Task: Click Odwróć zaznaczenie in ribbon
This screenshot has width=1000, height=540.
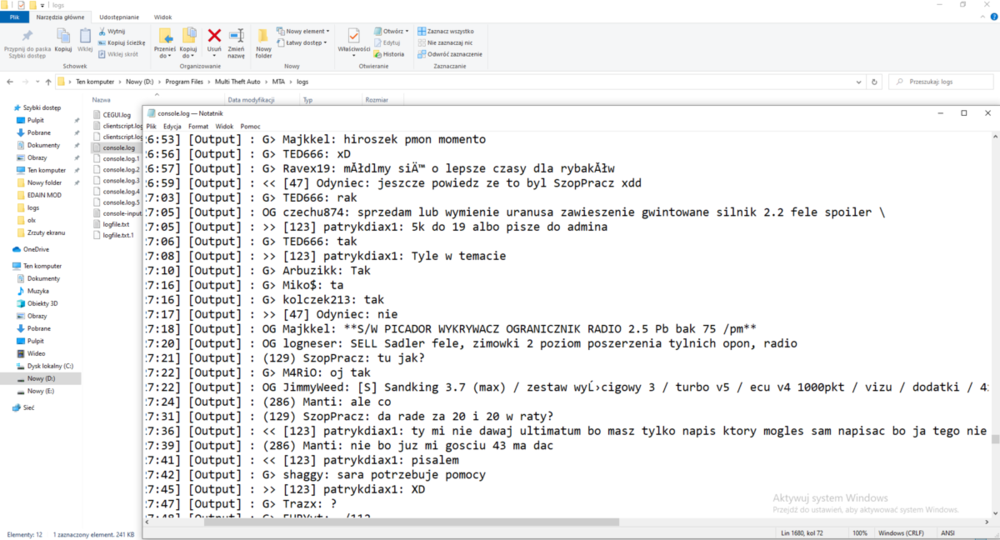Action: coord(450,54)
